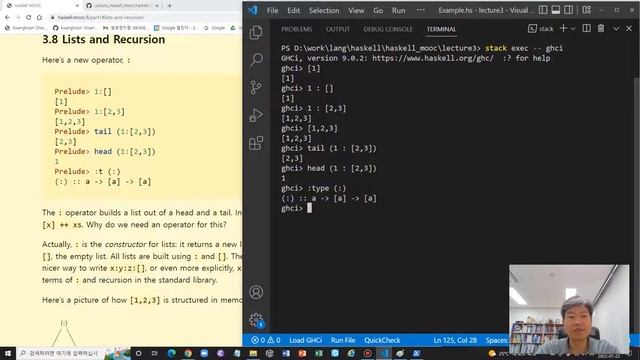
Task: Open a new browser tab
Action: pyautogui.click(x=169, y=6)
